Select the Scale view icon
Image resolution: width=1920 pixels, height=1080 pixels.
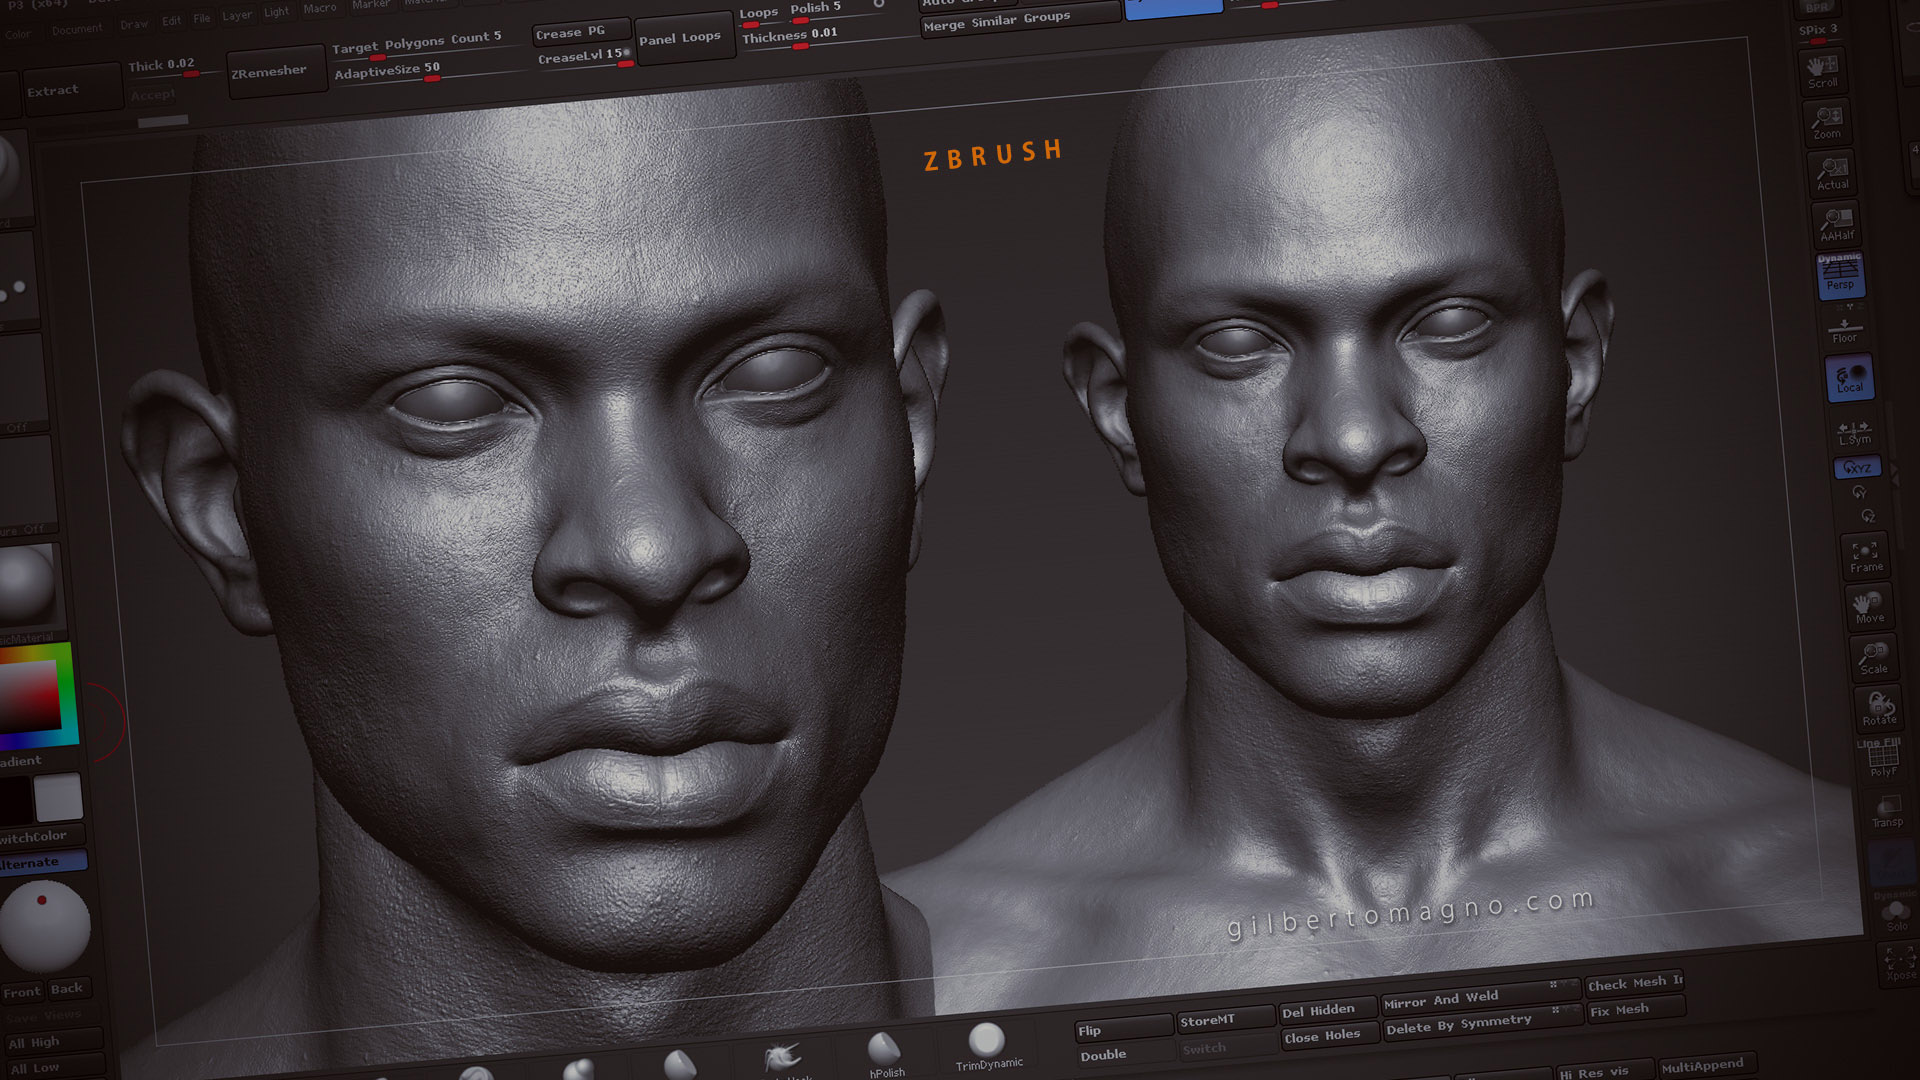tap(1873, 658)
